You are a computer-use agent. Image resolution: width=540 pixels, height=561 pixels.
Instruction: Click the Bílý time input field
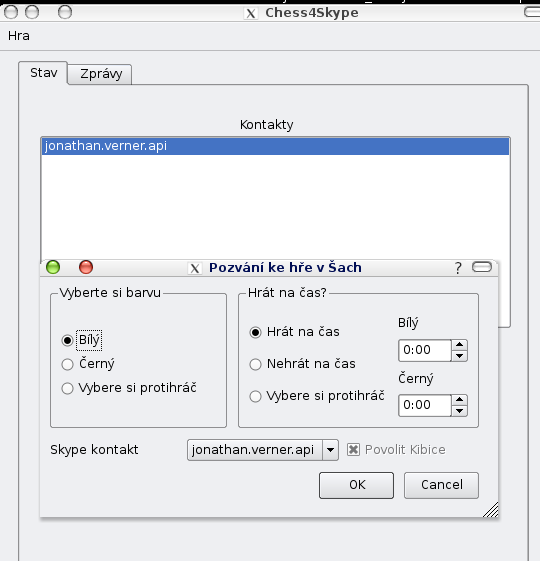425,350
